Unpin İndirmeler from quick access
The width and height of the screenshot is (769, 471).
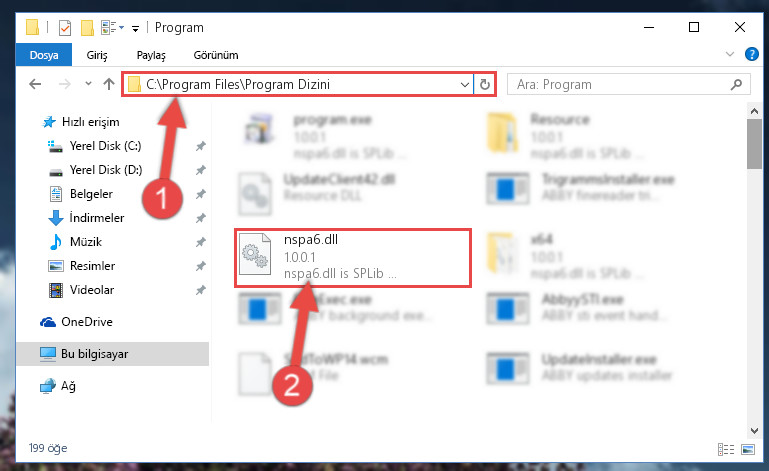(201, 218)
